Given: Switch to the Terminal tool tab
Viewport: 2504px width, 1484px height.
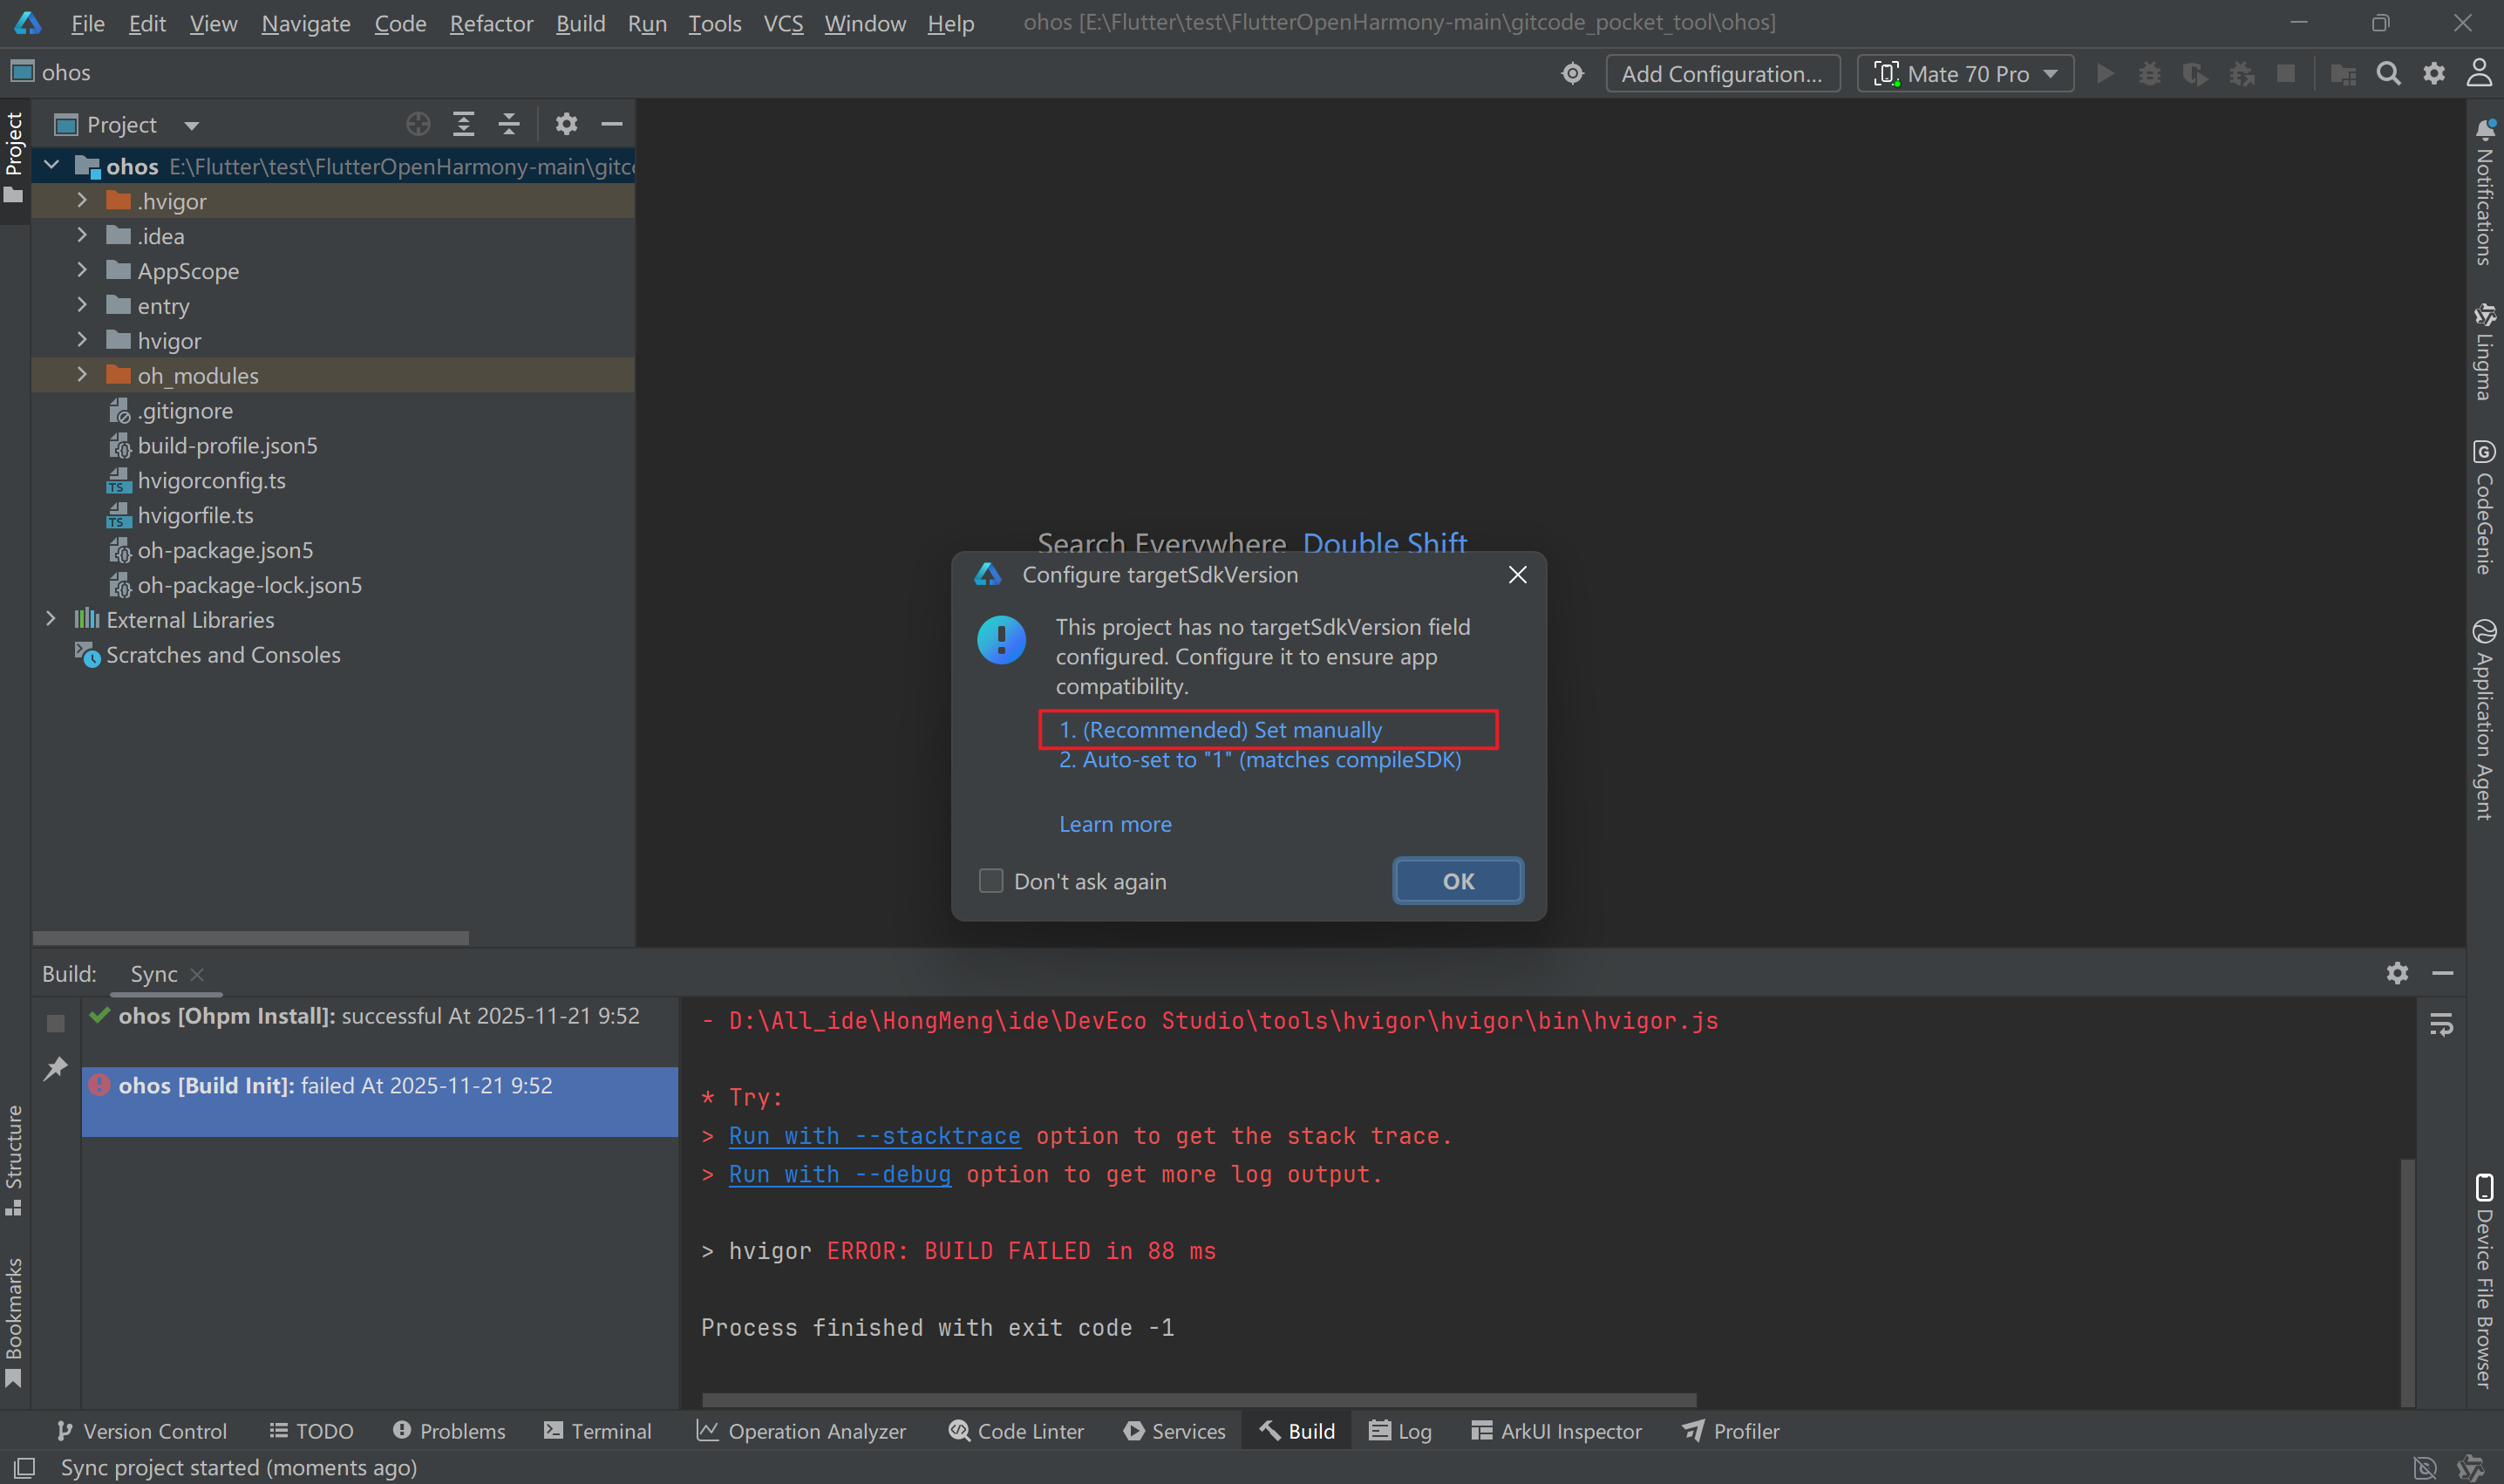Looking at the screenshot, I should (x=597, y=1431).
